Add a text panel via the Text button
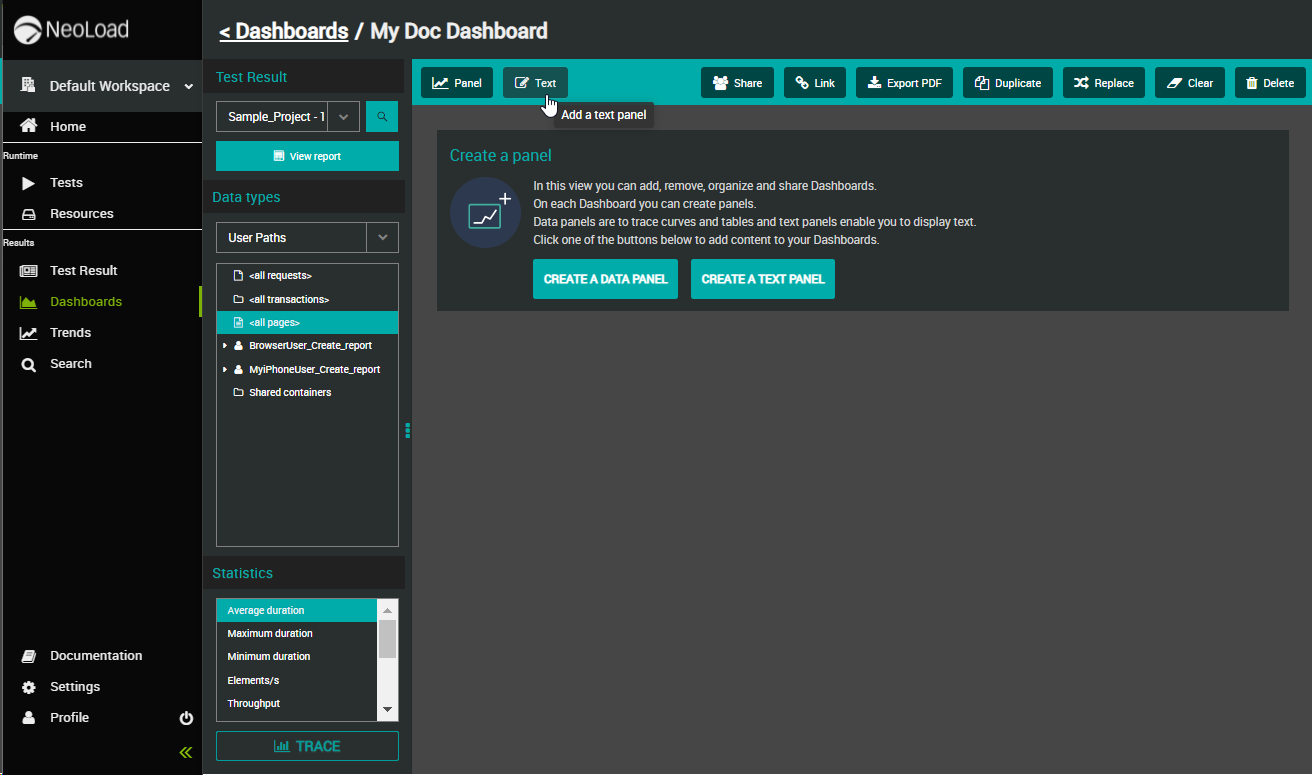The height and width of the screenshot is (775, 1312). (x=535, y=83)
